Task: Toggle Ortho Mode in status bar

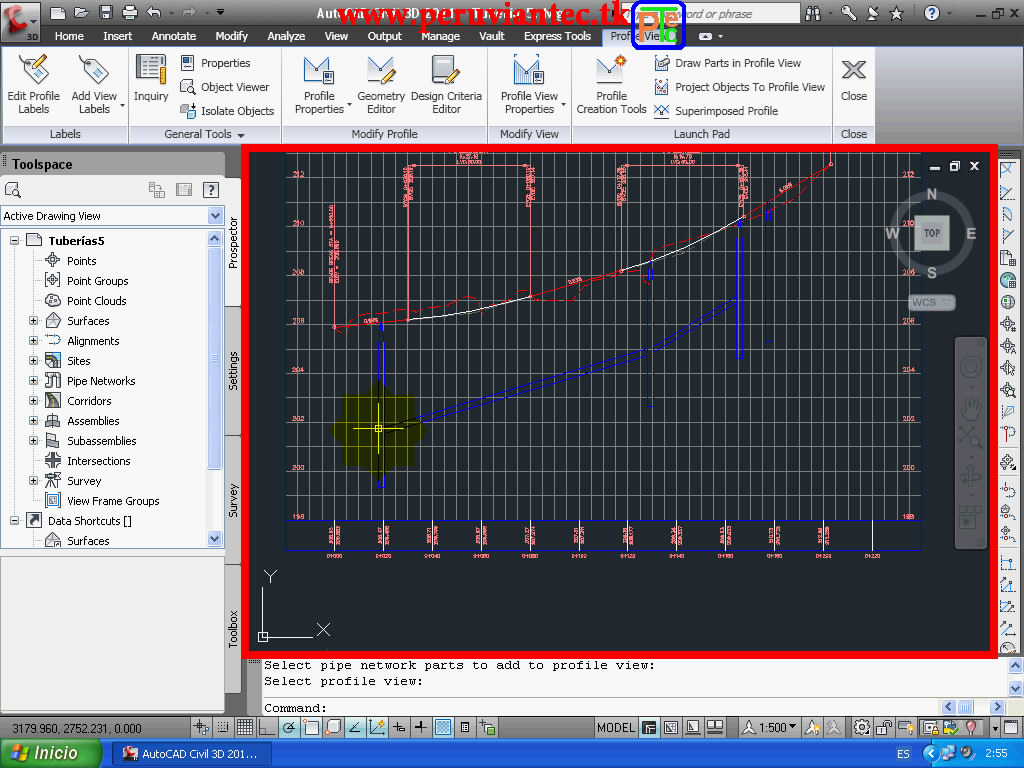Action: 266,727
